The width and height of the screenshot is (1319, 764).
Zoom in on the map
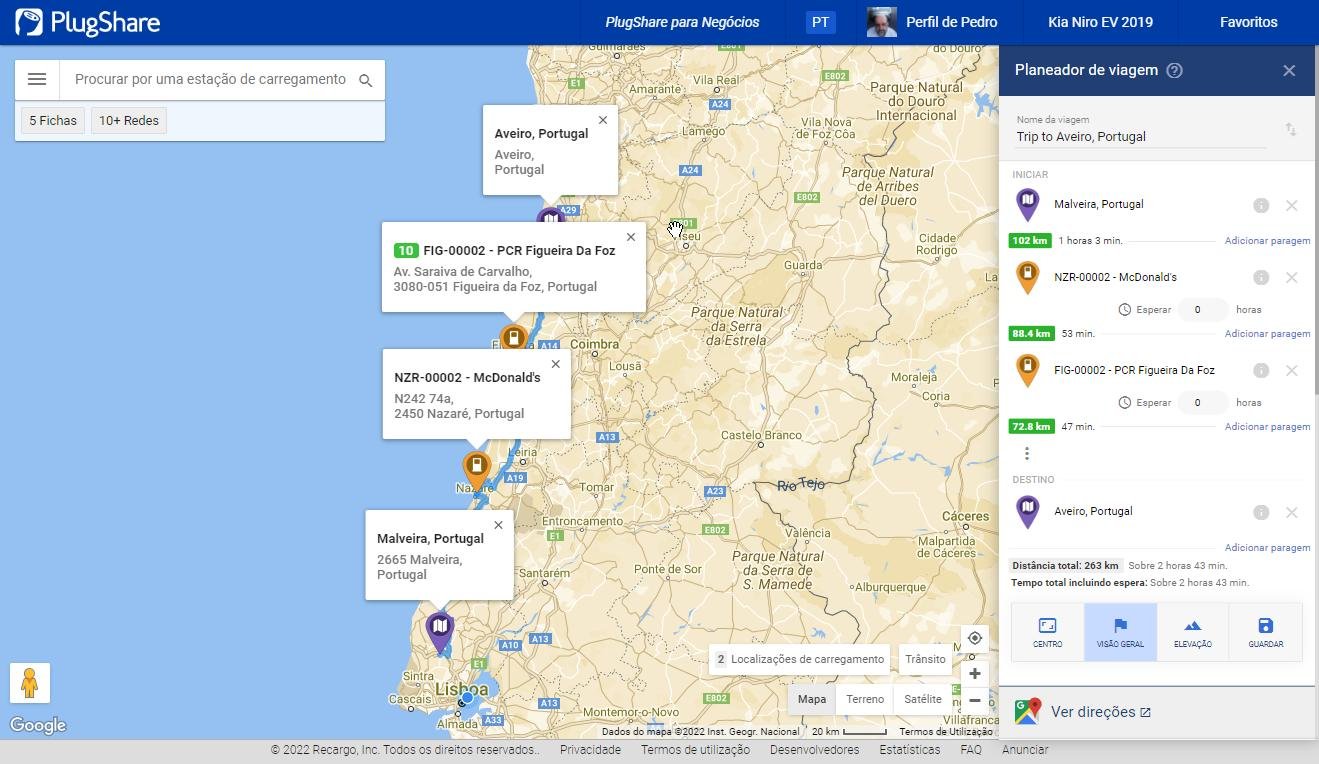point(975,673)
